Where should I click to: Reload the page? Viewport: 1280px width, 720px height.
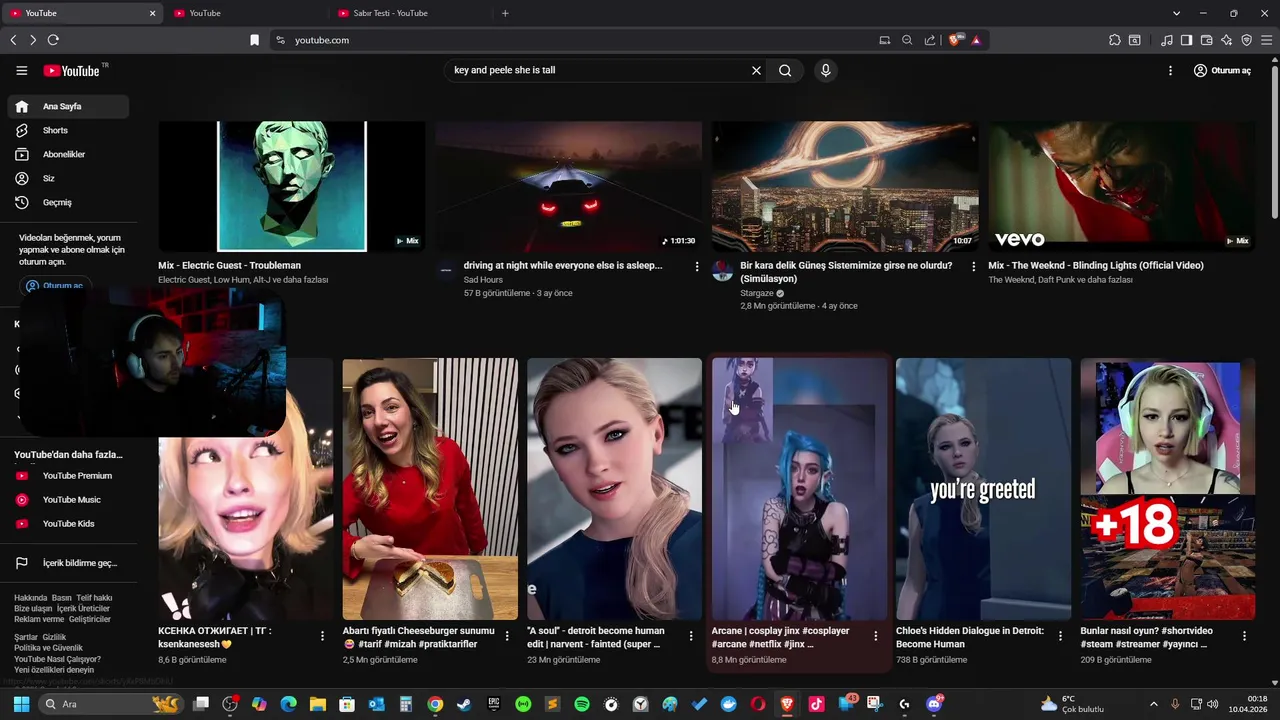click(x=53, y=40)
